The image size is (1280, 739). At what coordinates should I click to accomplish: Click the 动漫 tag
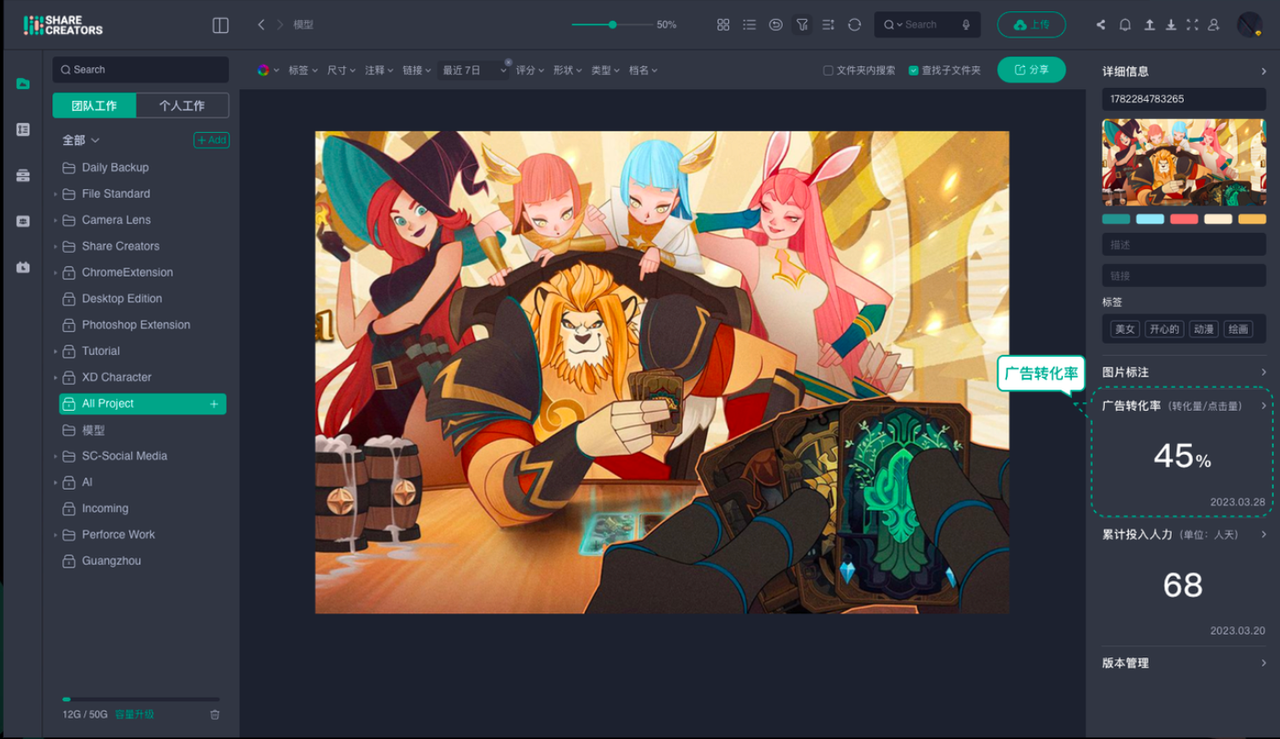(1203, 329)
